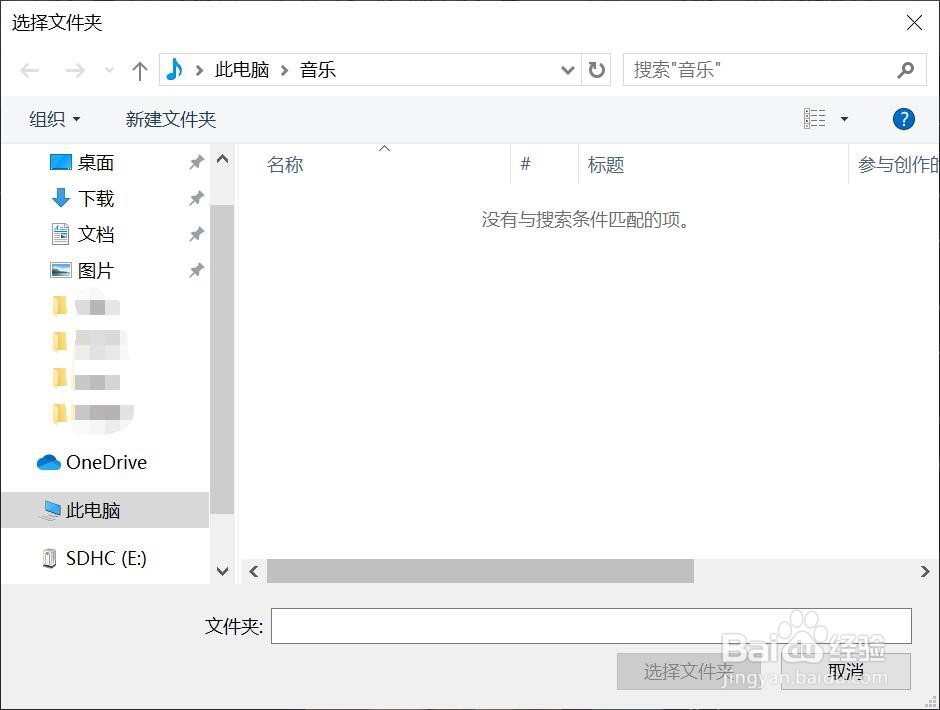Screen dimensions: 940x710
Task: Go up one folder level
Action: (x=139, y=69)
